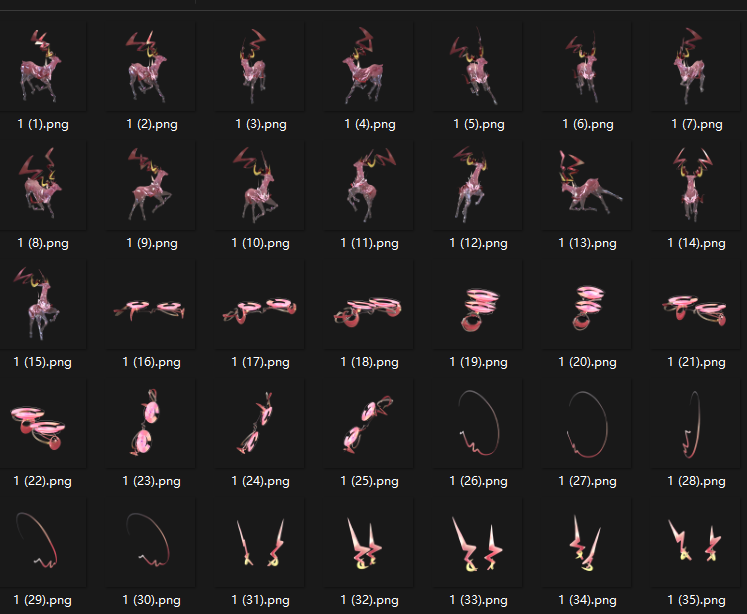The image size is (747, 614).
Task: Open the 1 (9).png deer thumbnail
Action: (152, 186)
